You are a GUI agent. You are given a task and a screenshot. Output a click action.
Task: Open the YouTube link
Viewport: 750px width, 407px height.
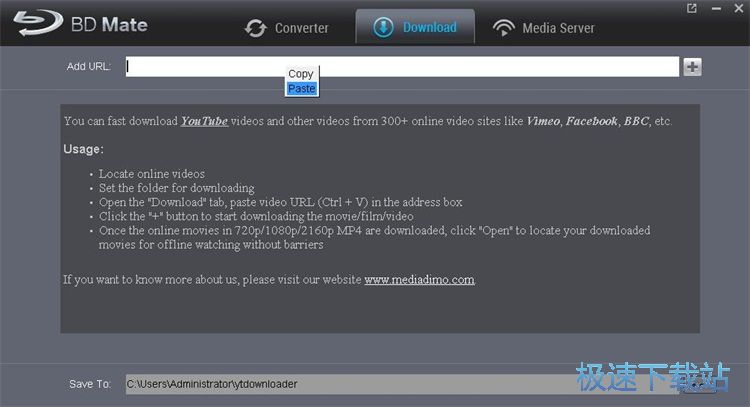pos(204,121)
